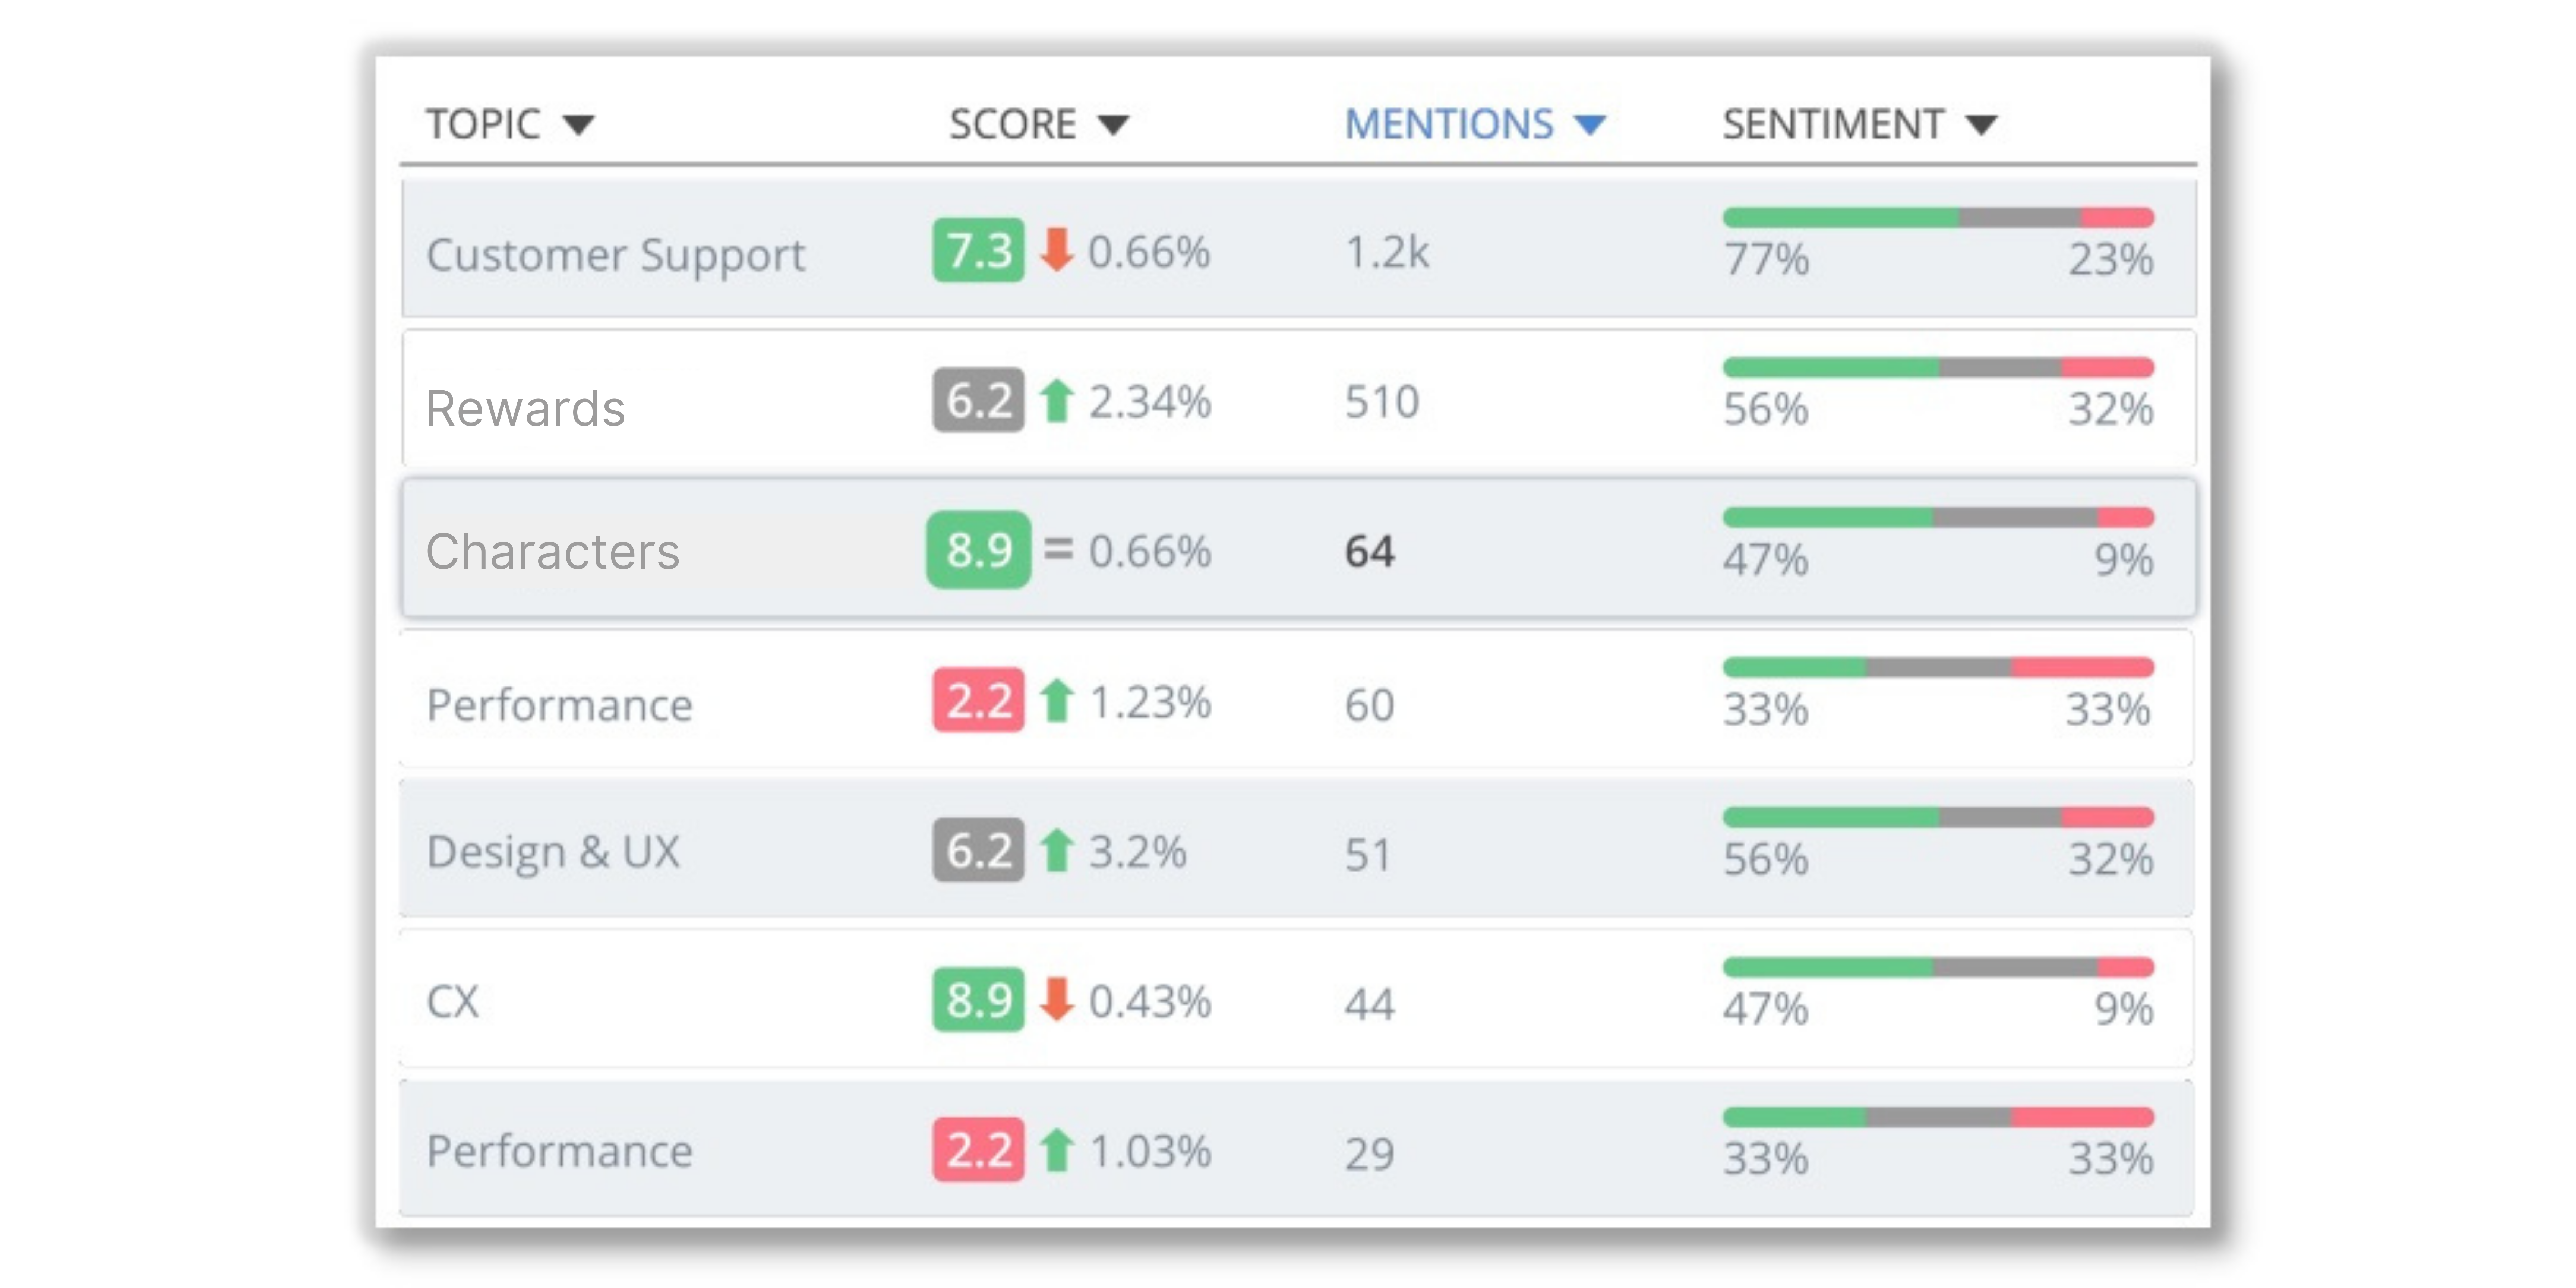The height and width of the screenshot is (1288, 2576).
Task: Click the 8.9 score badge in CX row
Action: pyautogui.click(x=978, y=999)
